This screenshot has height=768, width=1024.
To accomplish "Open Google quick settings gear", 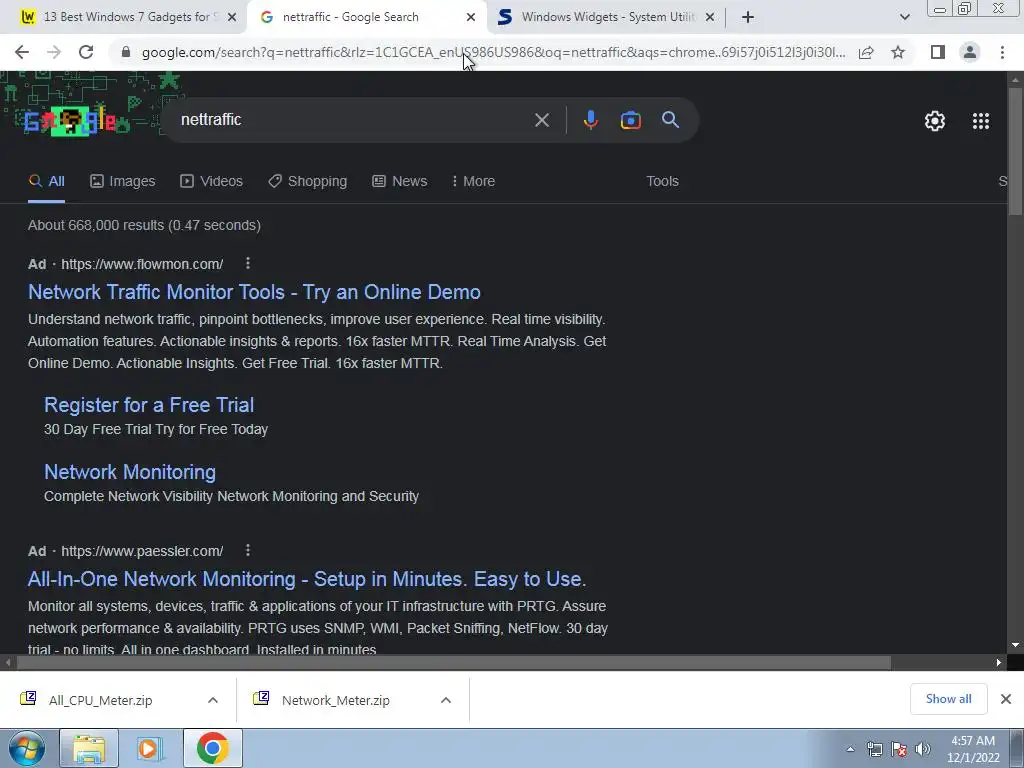I will (935, 121).
